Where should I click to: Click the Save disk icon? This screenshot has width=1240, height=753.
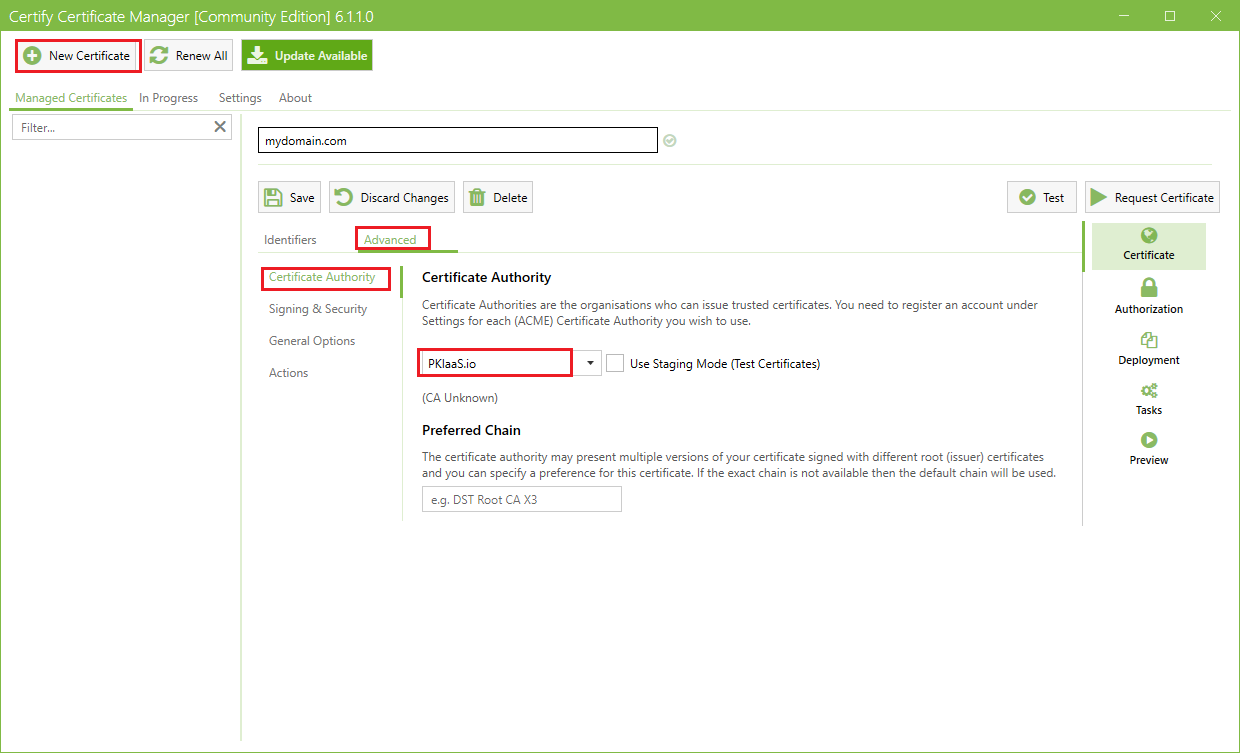coord(275,196)
